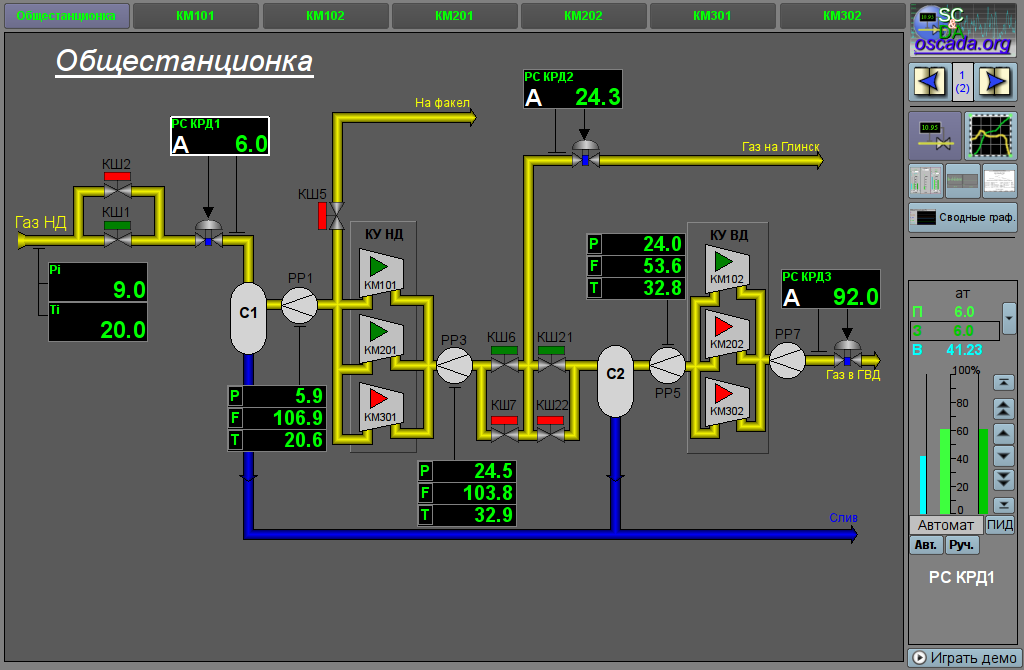Open the trend graphs view icon

[991, 136]
